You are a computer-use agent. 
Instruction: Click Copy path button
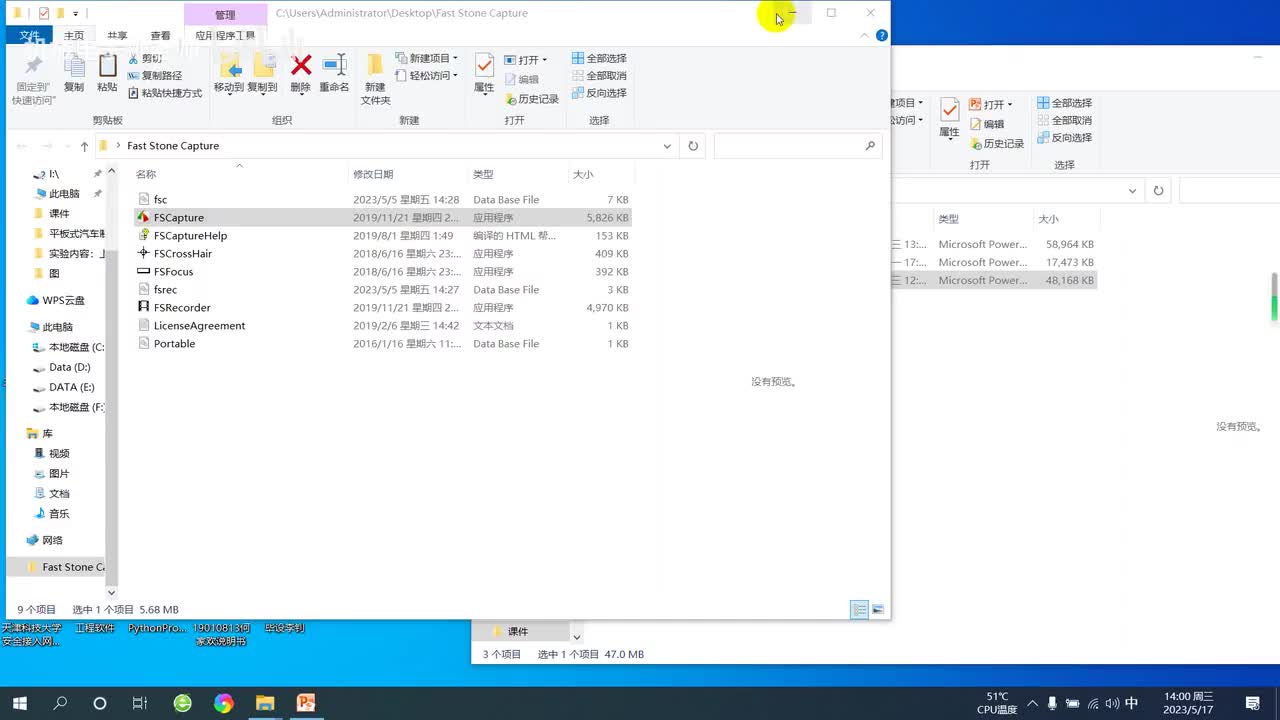(x=155, y=76)
